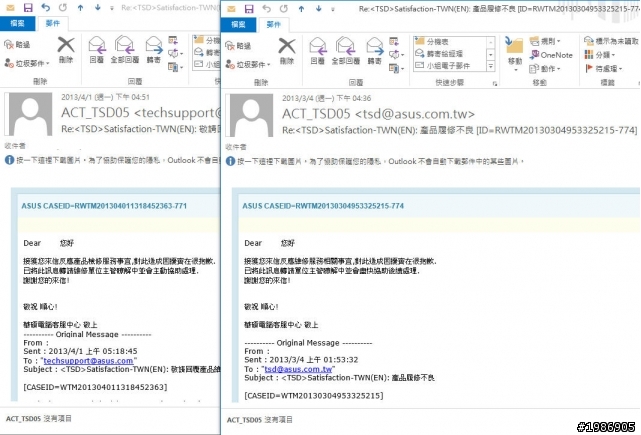Image resolution: width=641 pixels, height=435 pixels.
Task: Click ASUS CASEID header ending 215-774
Action: [323, 206]
